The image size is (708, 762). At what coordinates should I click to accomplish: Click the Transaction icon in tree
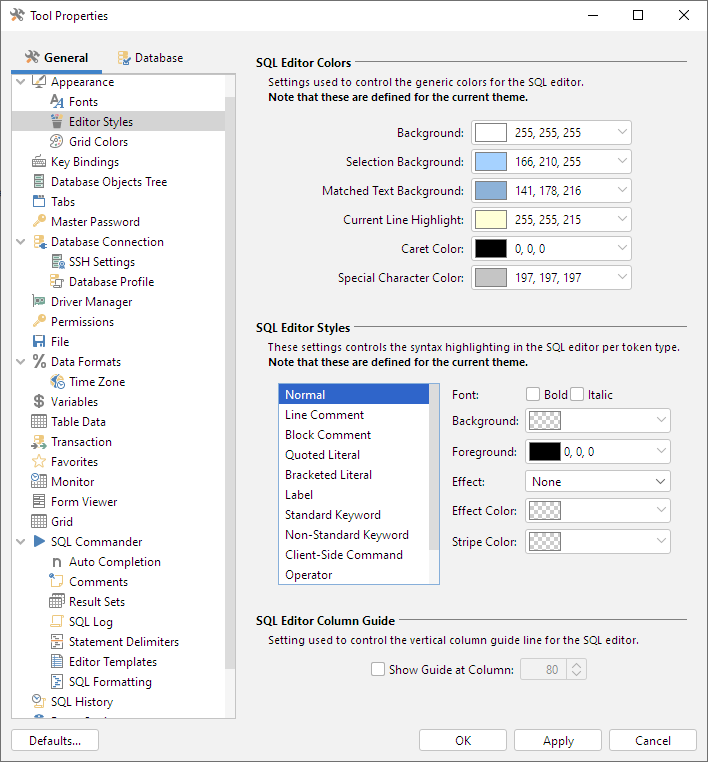pyautogui.click(x=39, y=442)
